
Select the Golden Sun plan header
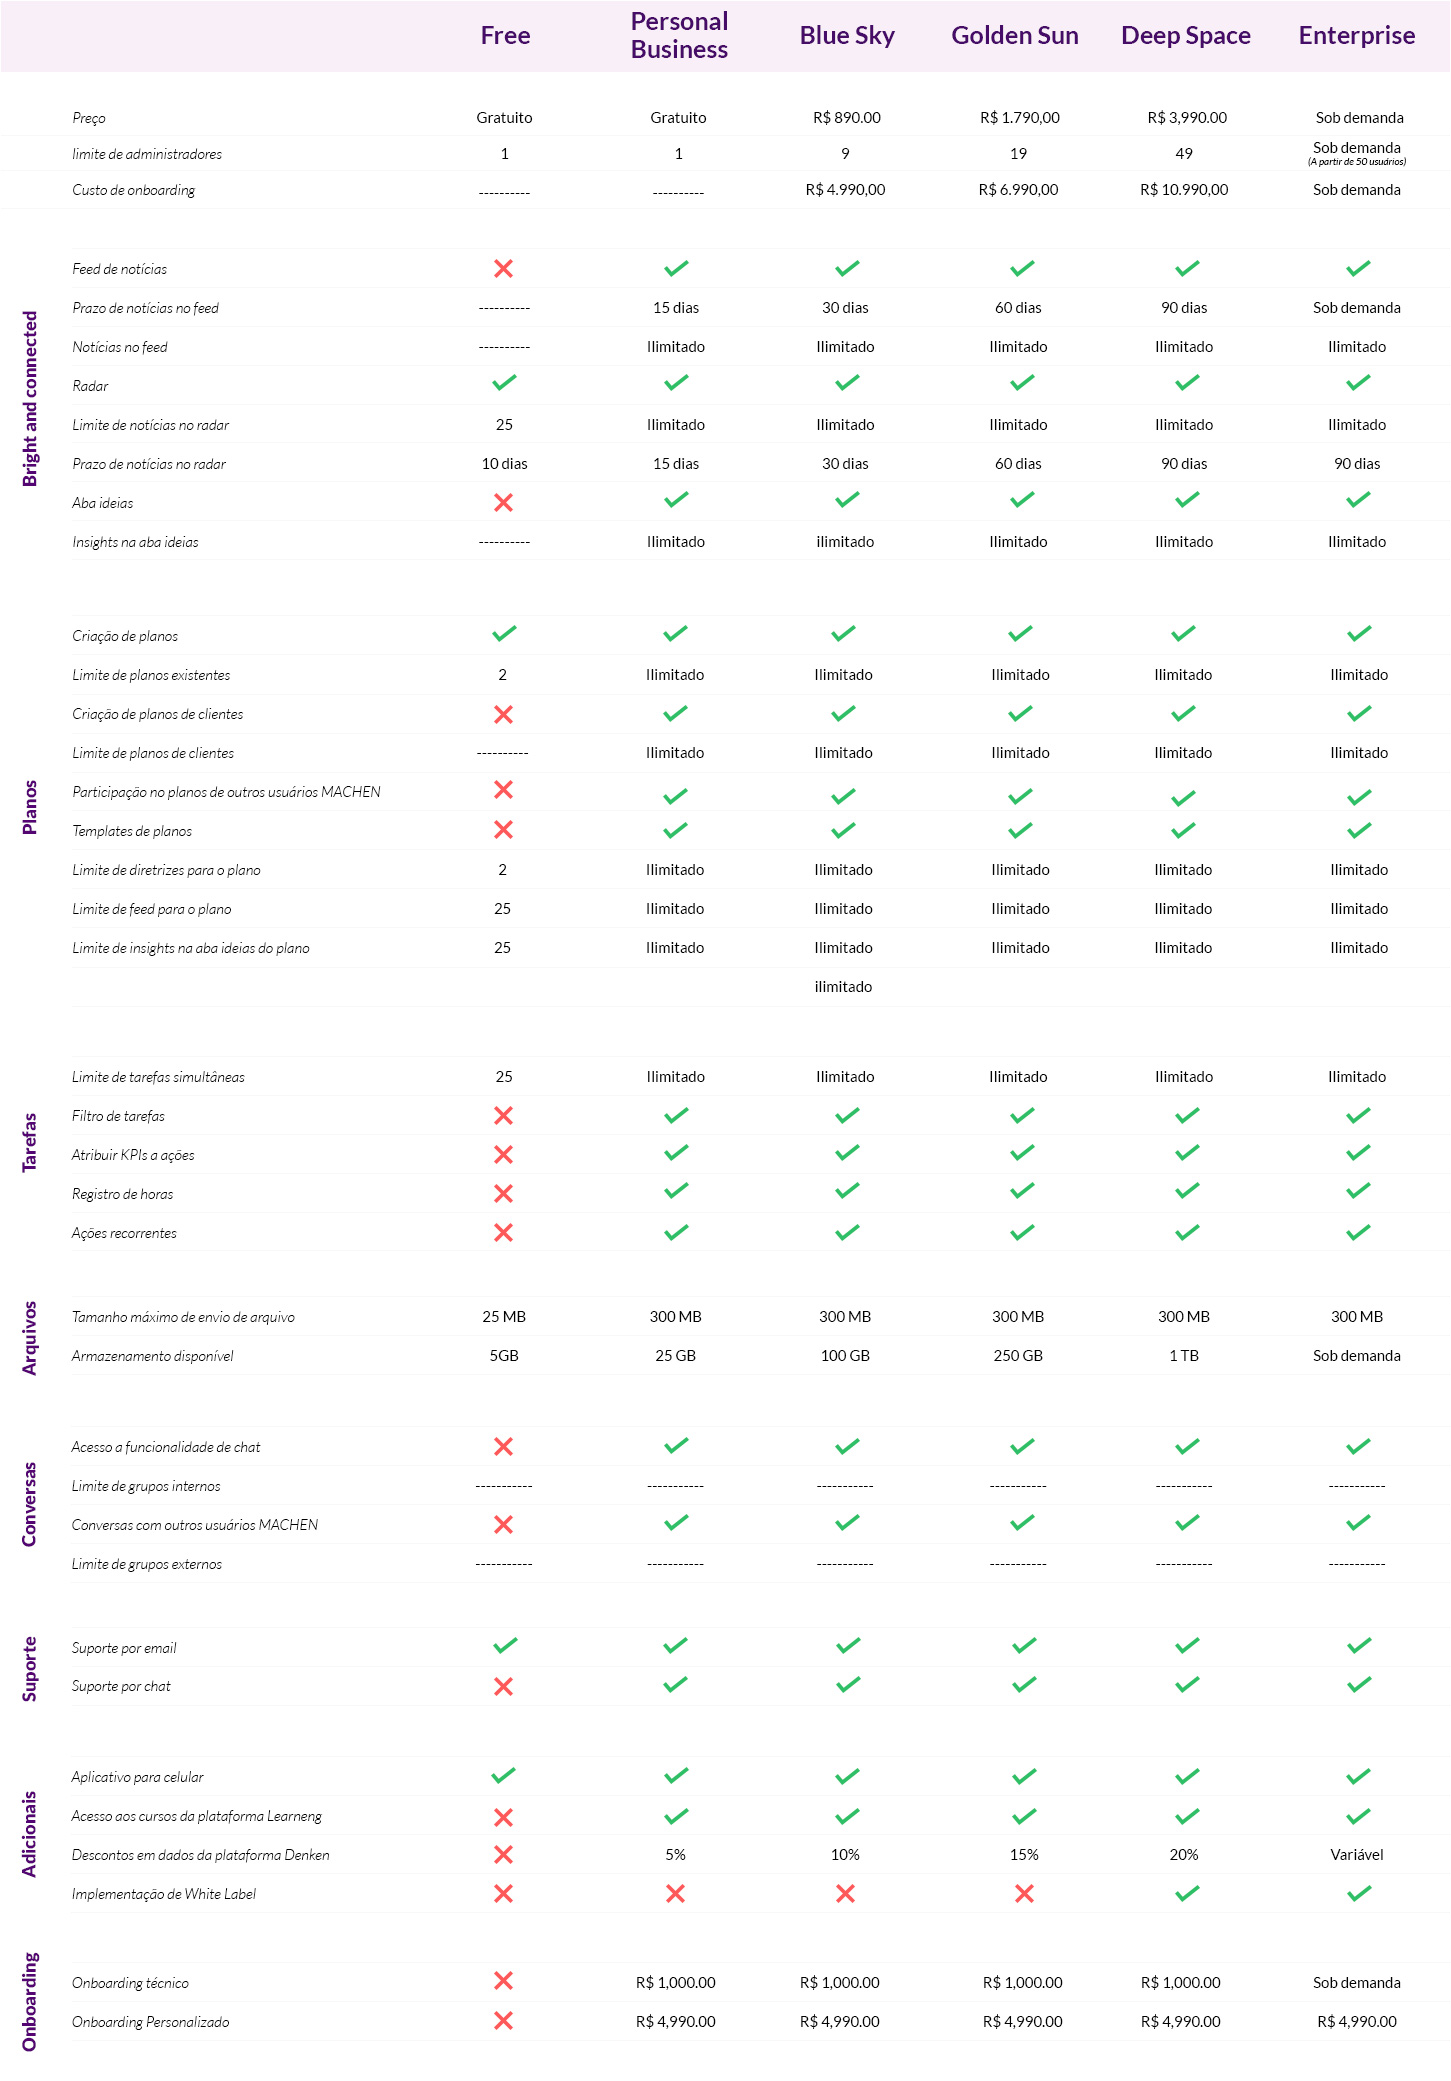[1015, 35]
